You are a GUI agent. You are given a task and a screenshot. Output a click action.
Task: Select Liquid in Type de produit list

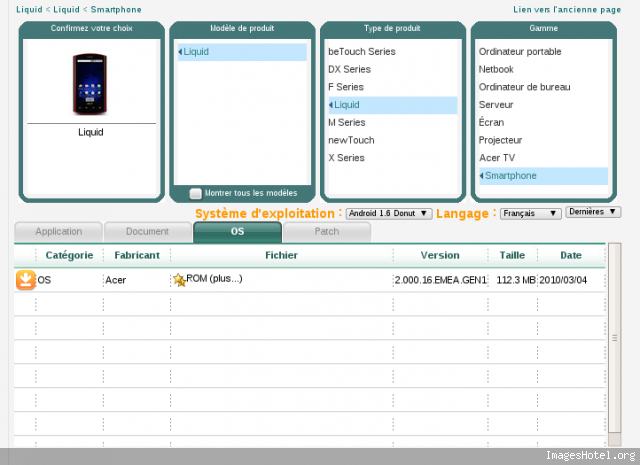393,105
